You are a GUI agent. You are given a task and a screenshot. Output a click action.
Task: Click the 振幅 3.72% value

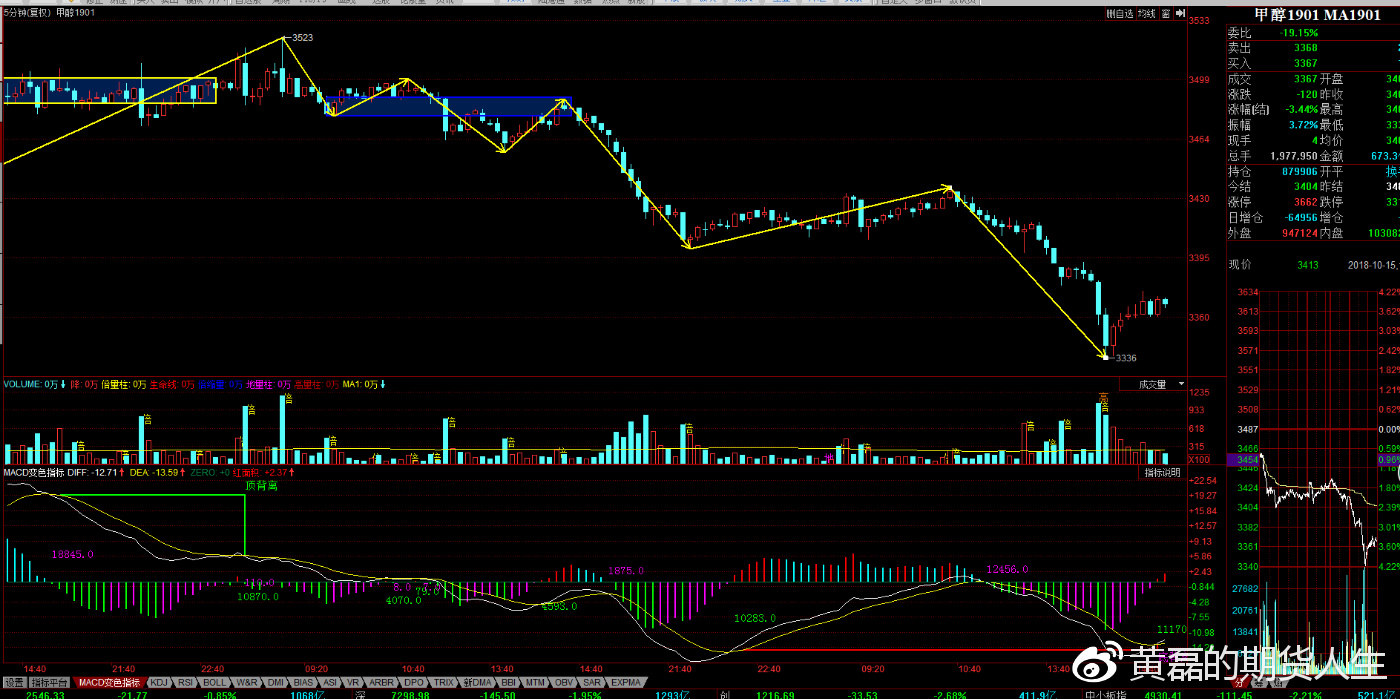click(1302, 125)
